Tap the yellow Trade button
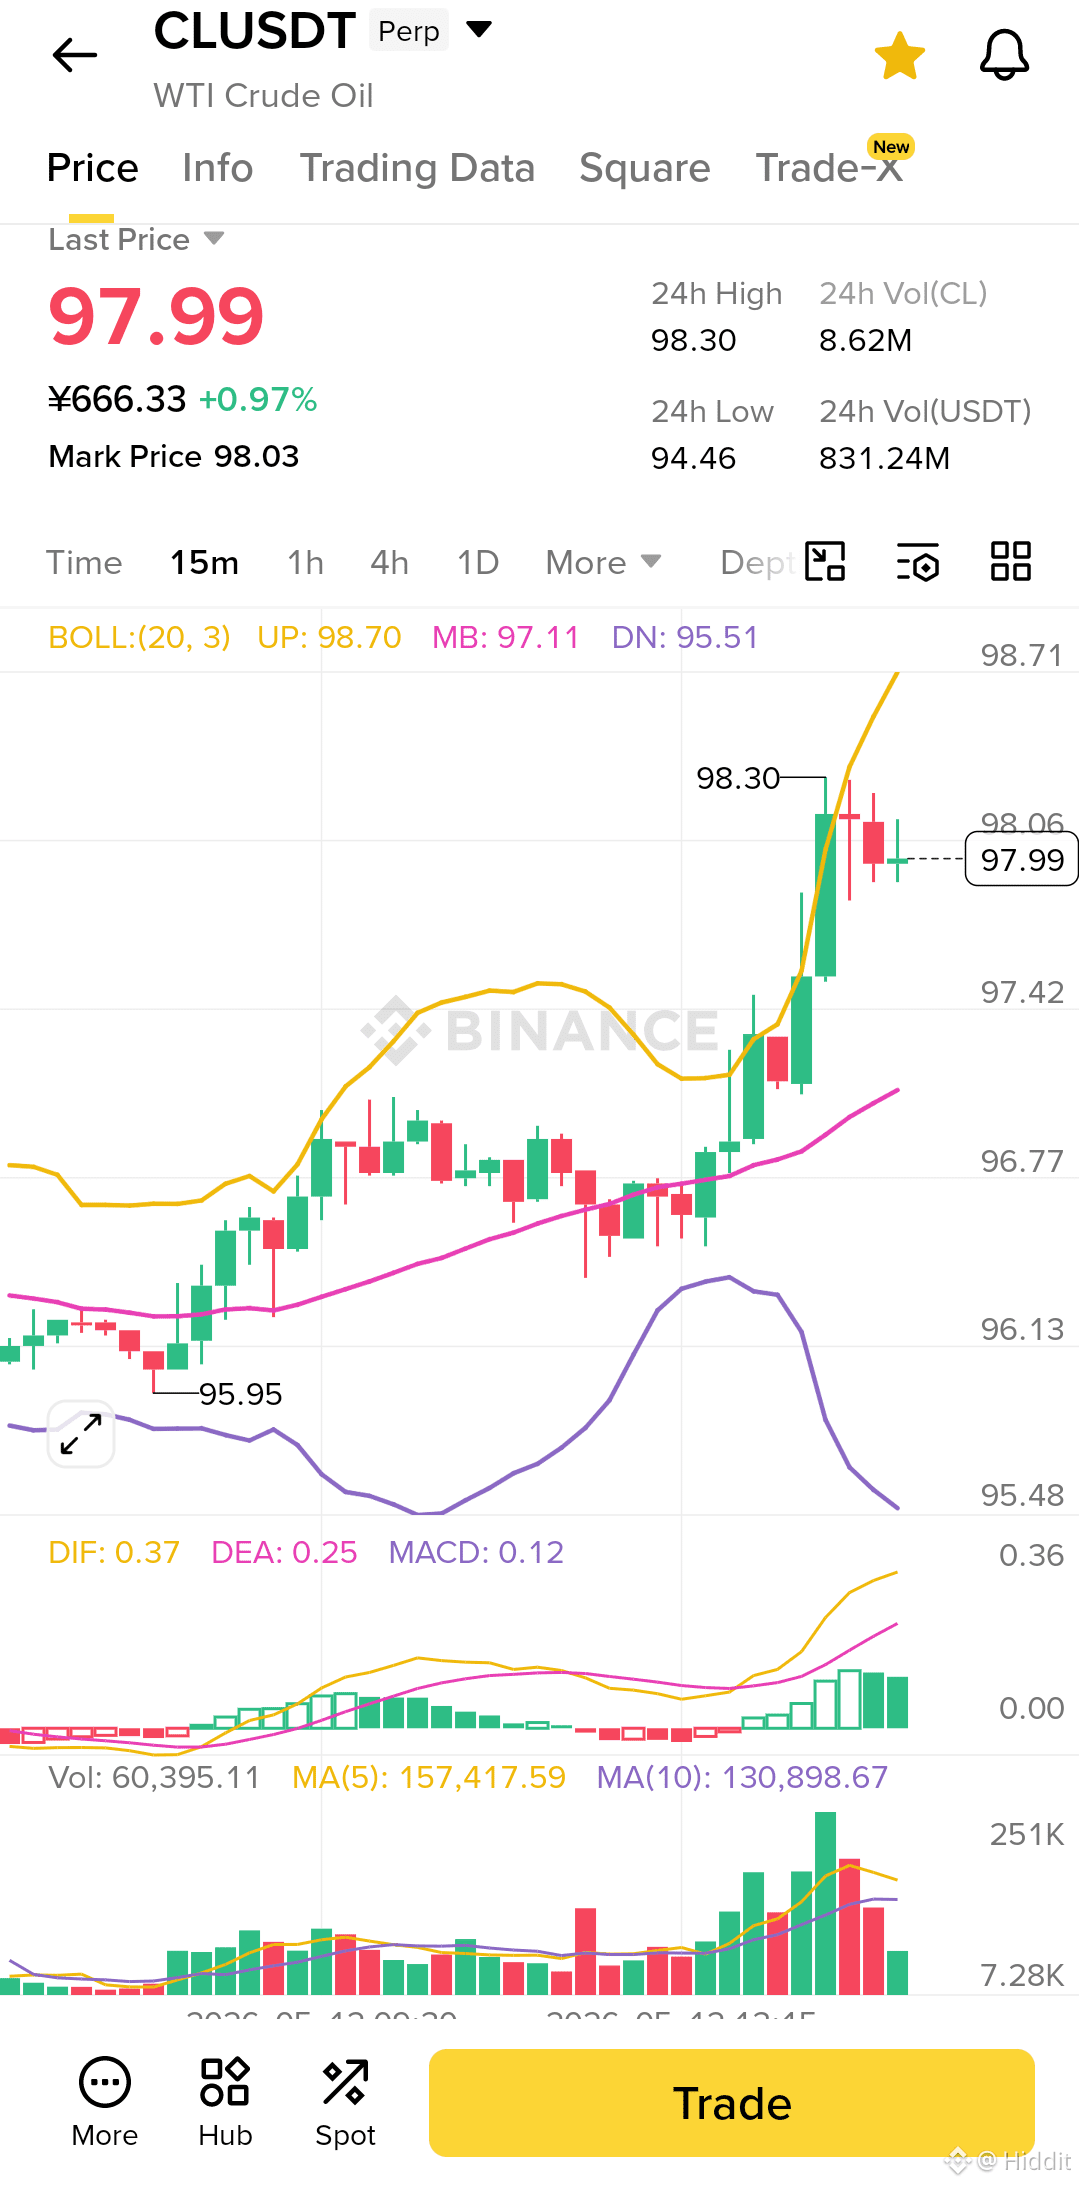The image size is (1079, 2186). (732, 2103)
